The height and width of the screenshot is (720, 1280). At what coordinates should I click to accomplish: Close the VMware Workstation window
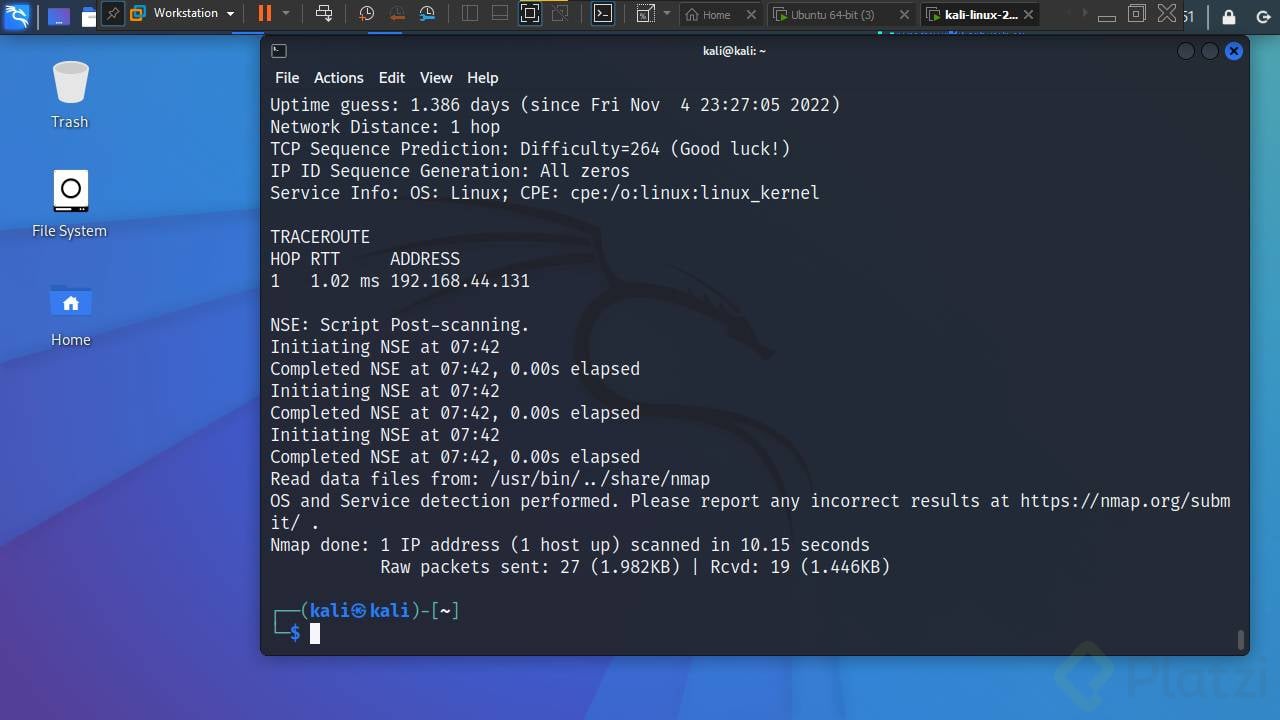pos(1167,13)
